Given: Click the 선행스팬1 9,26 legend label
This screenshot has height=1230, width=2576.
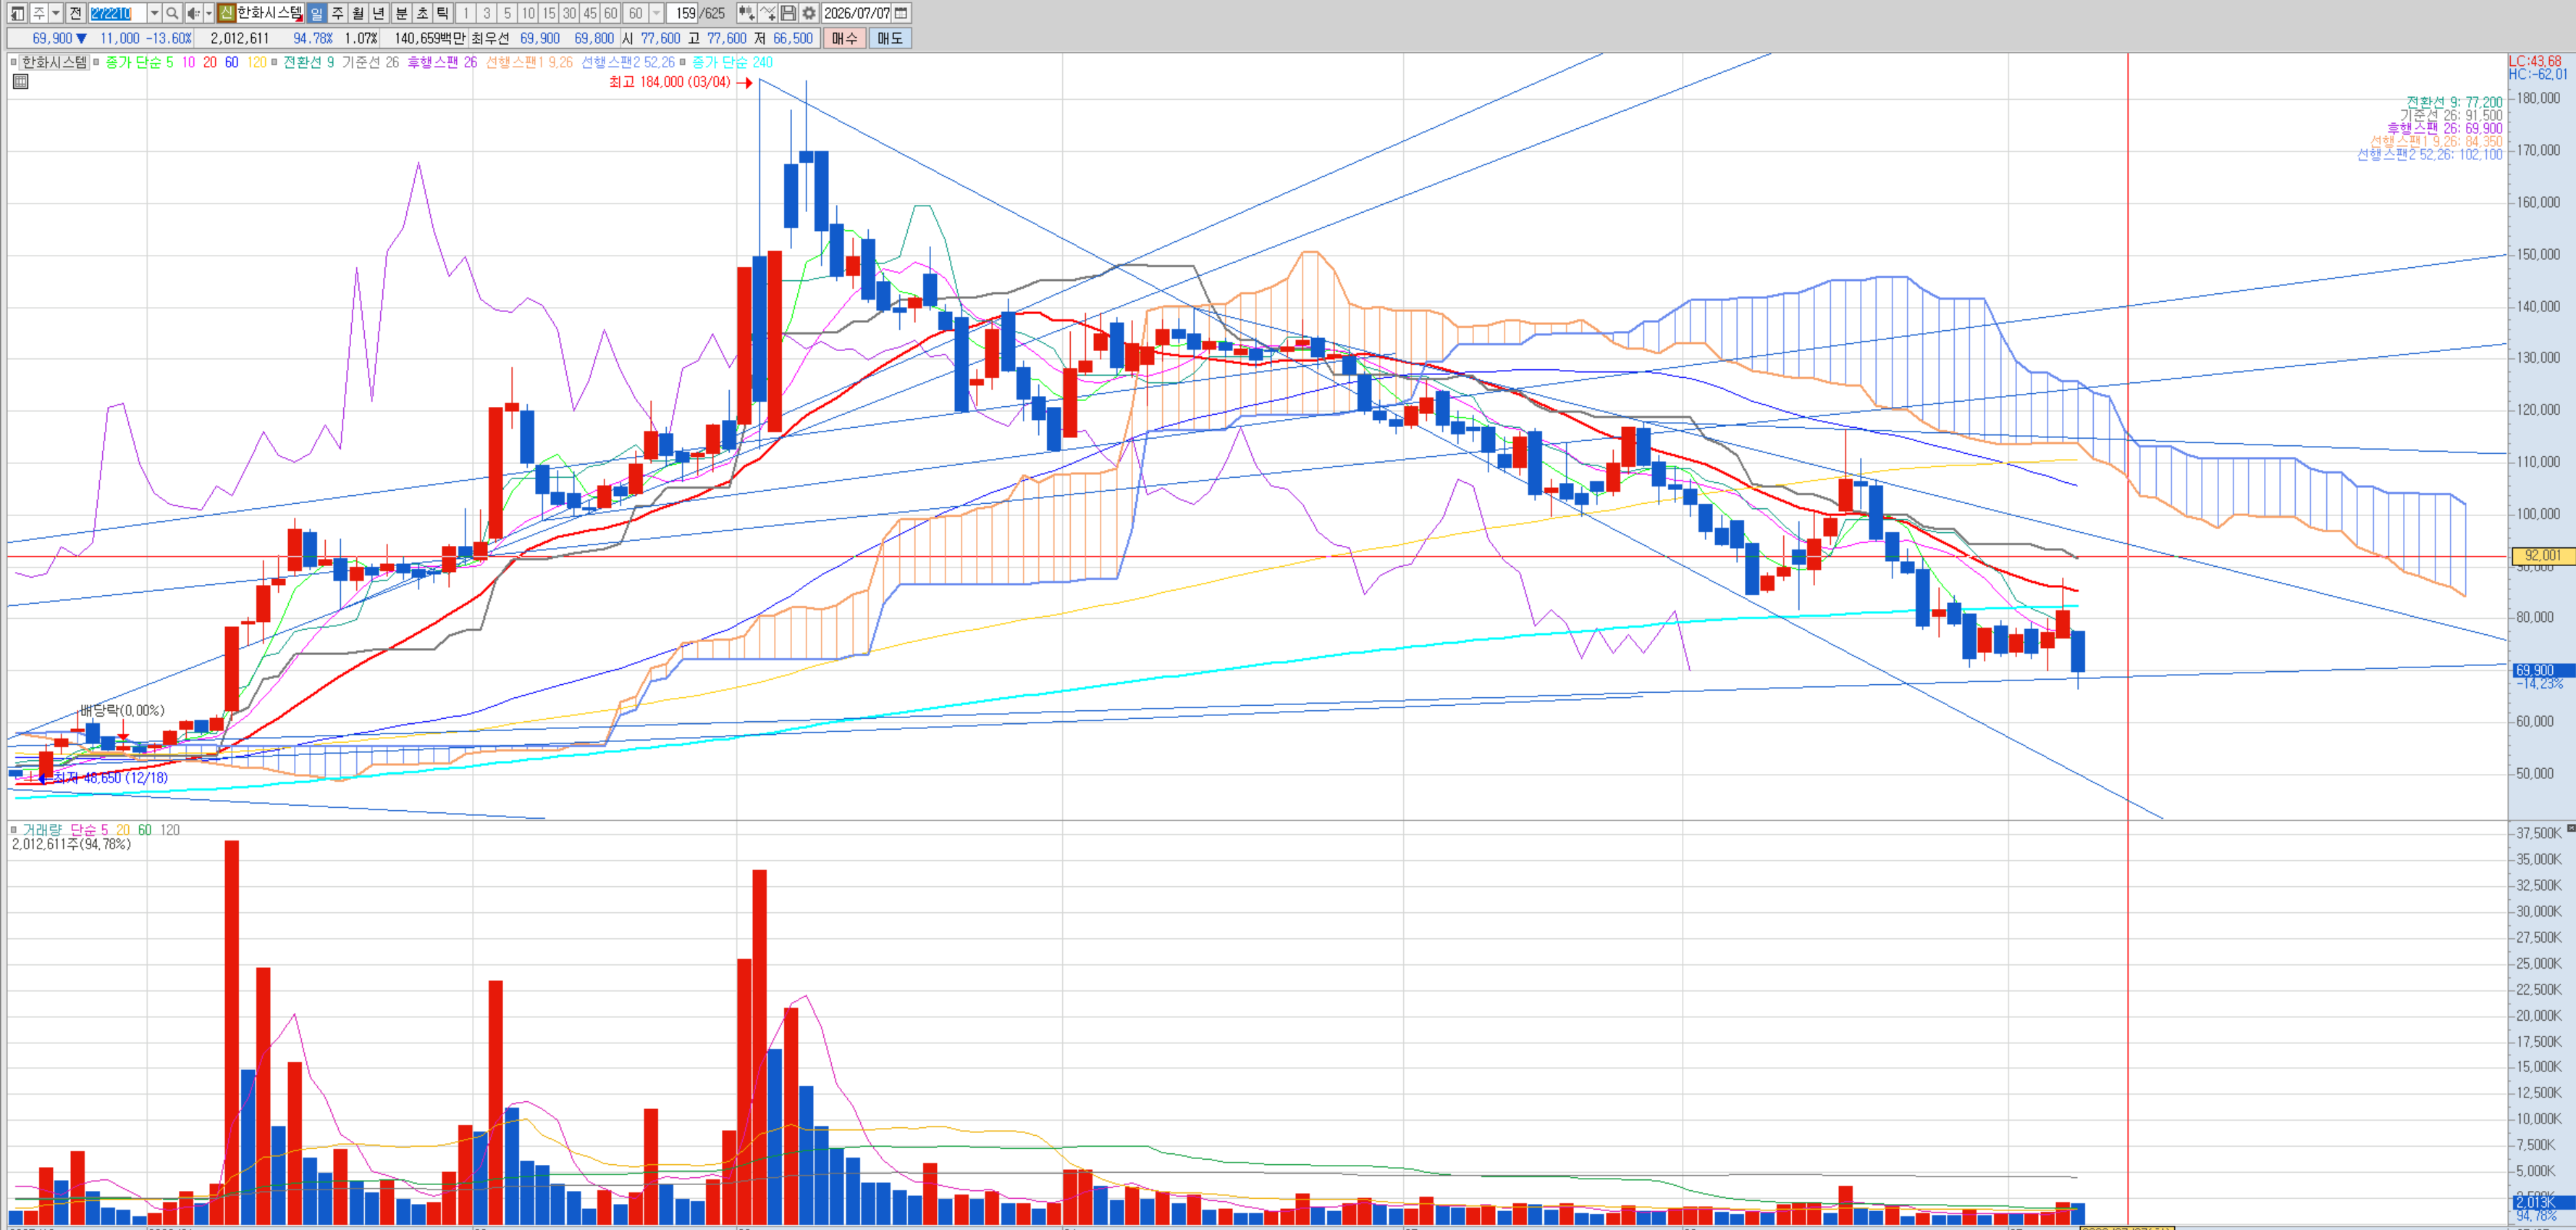Looking at the screenshot, I should pos(529,62).
